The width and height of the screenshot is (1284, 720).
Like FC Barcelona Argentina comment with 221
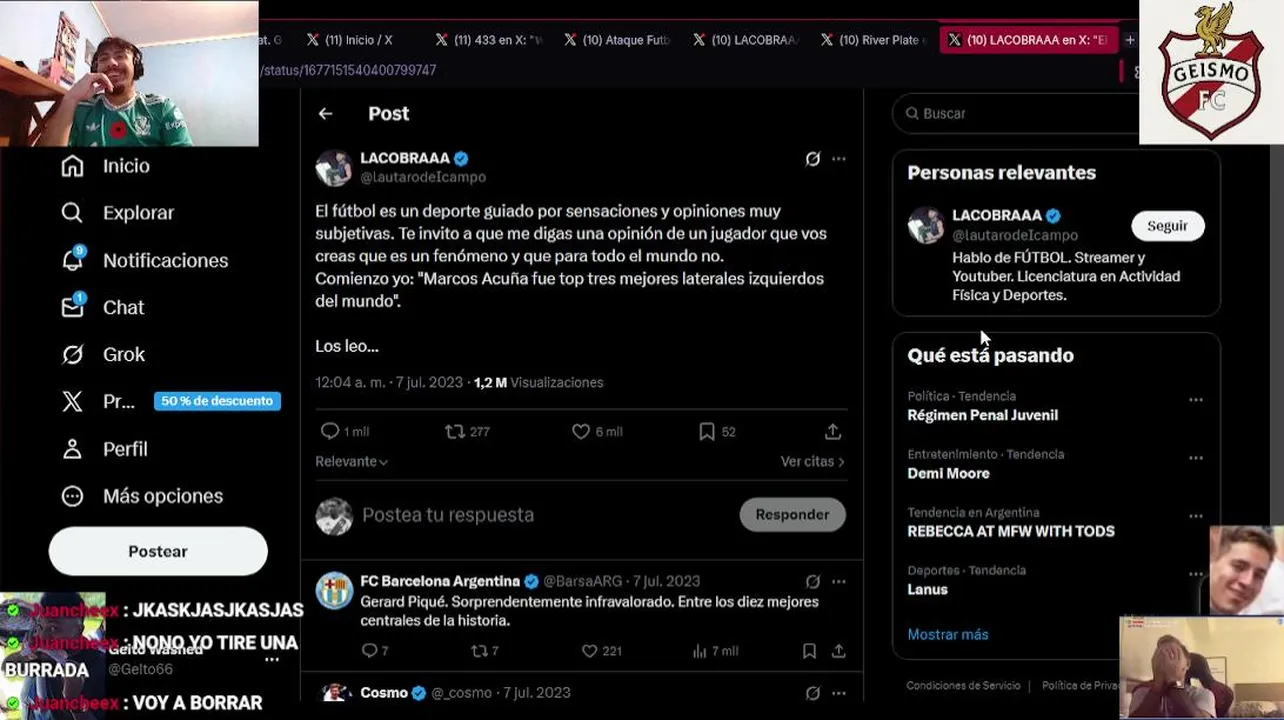589,651
